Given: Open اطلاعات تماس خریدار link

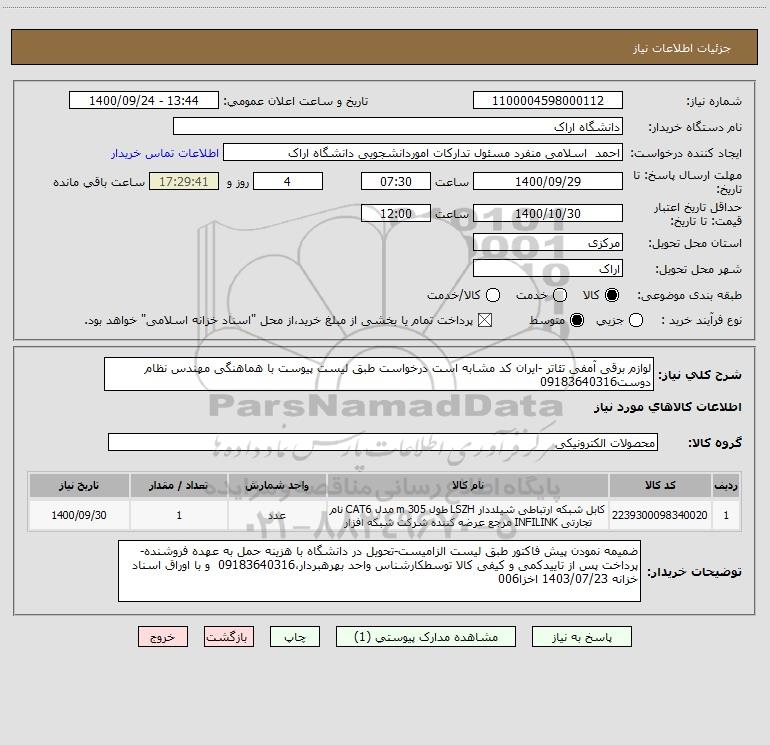Looking at the screenshot, I should (x=165, y=153).
